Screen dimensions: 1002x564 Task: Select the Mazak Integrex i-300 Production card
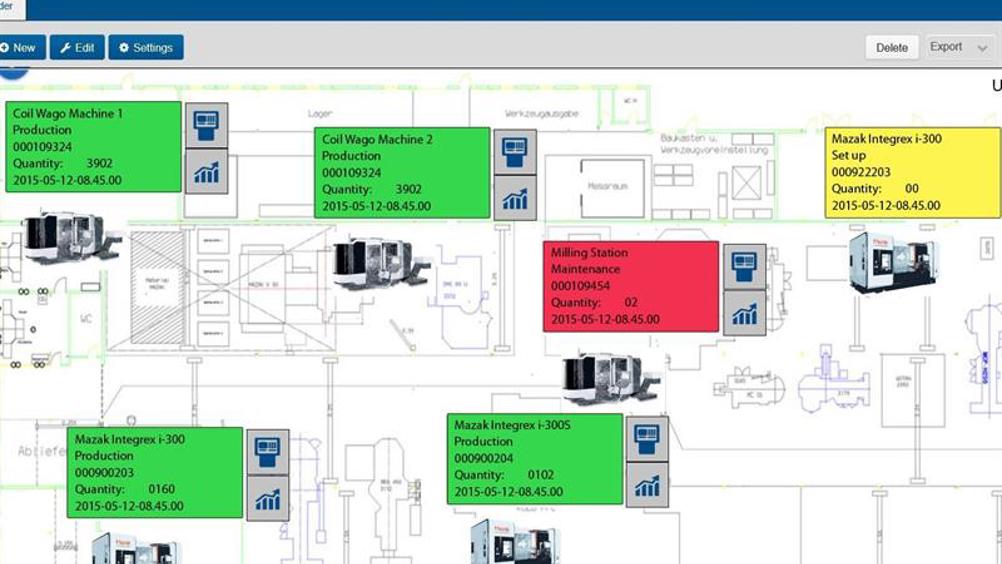[x=155, y=473]
